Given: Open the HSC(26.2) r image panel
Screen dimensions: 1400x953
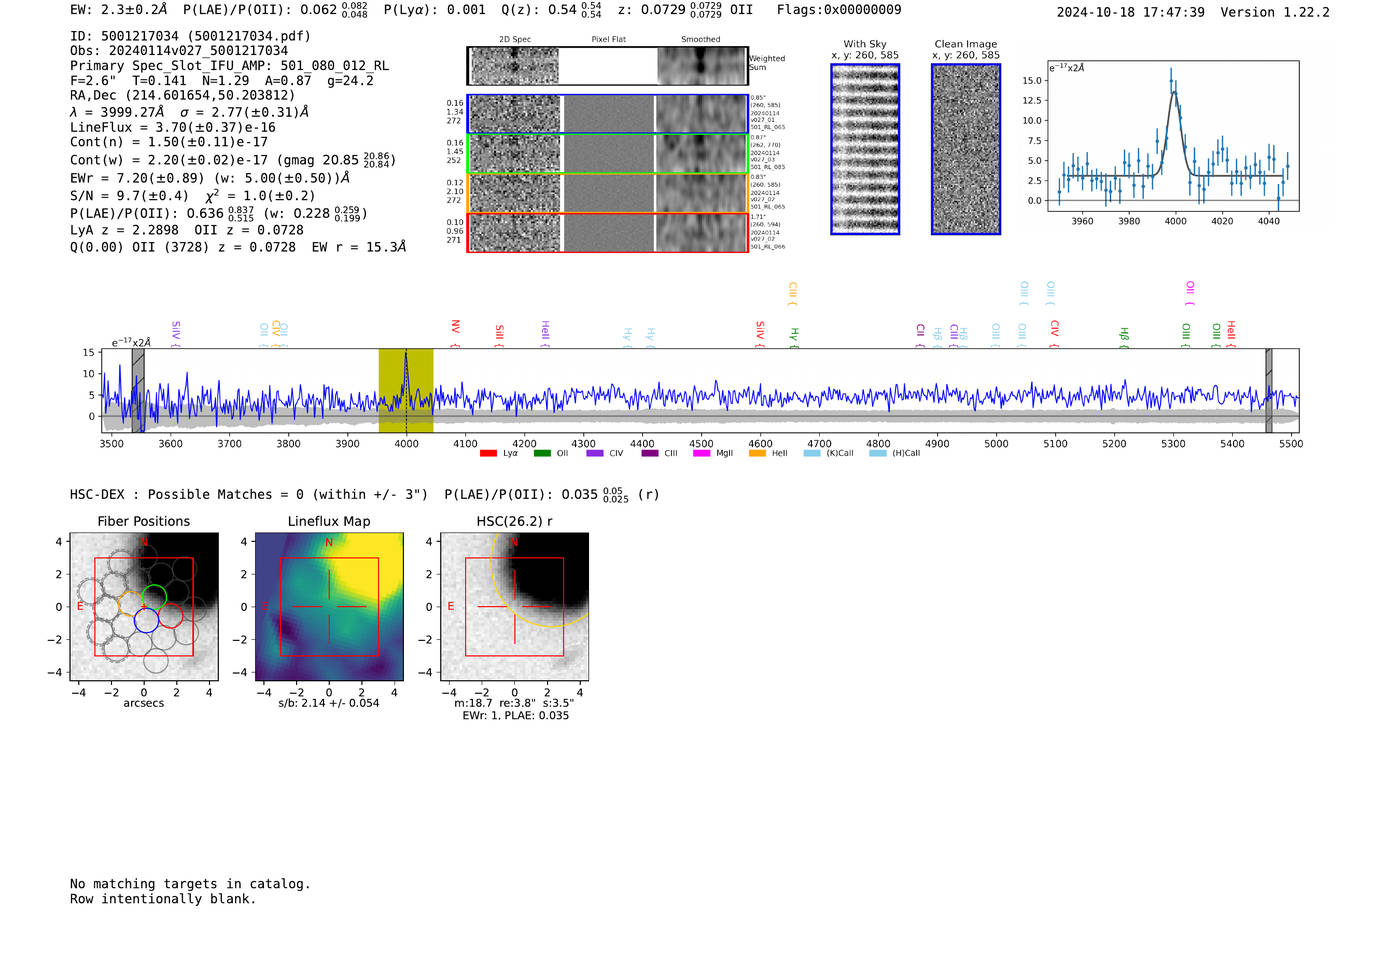Looking at the screenshot, I should [x=515, y=607].
